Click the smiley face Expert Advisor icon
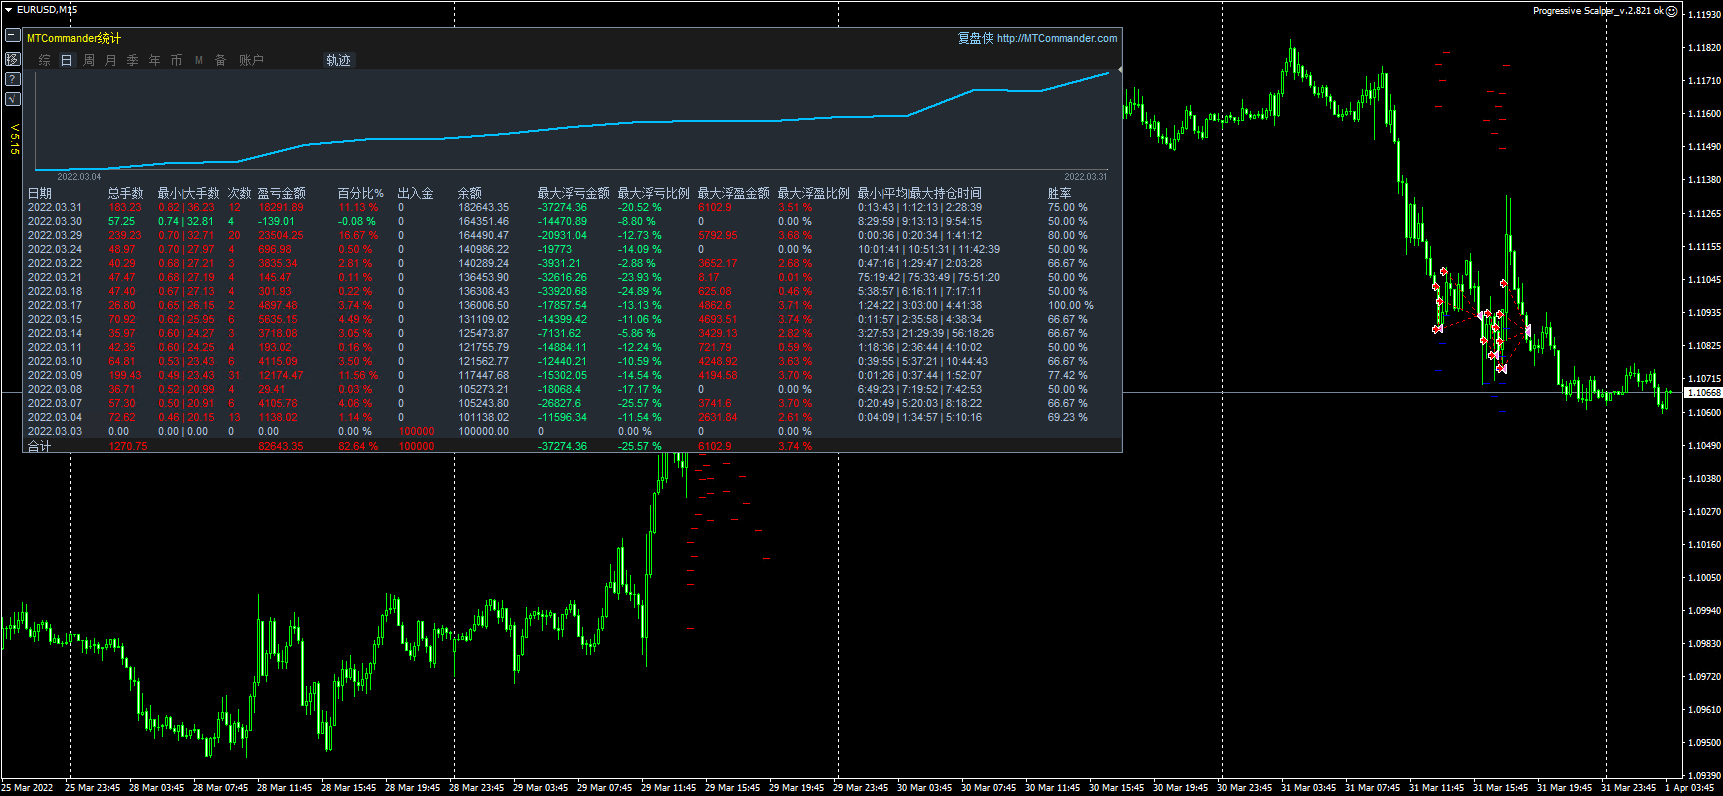The height and width of the screenshot is (796, 1723). (x=1671, y=11)
